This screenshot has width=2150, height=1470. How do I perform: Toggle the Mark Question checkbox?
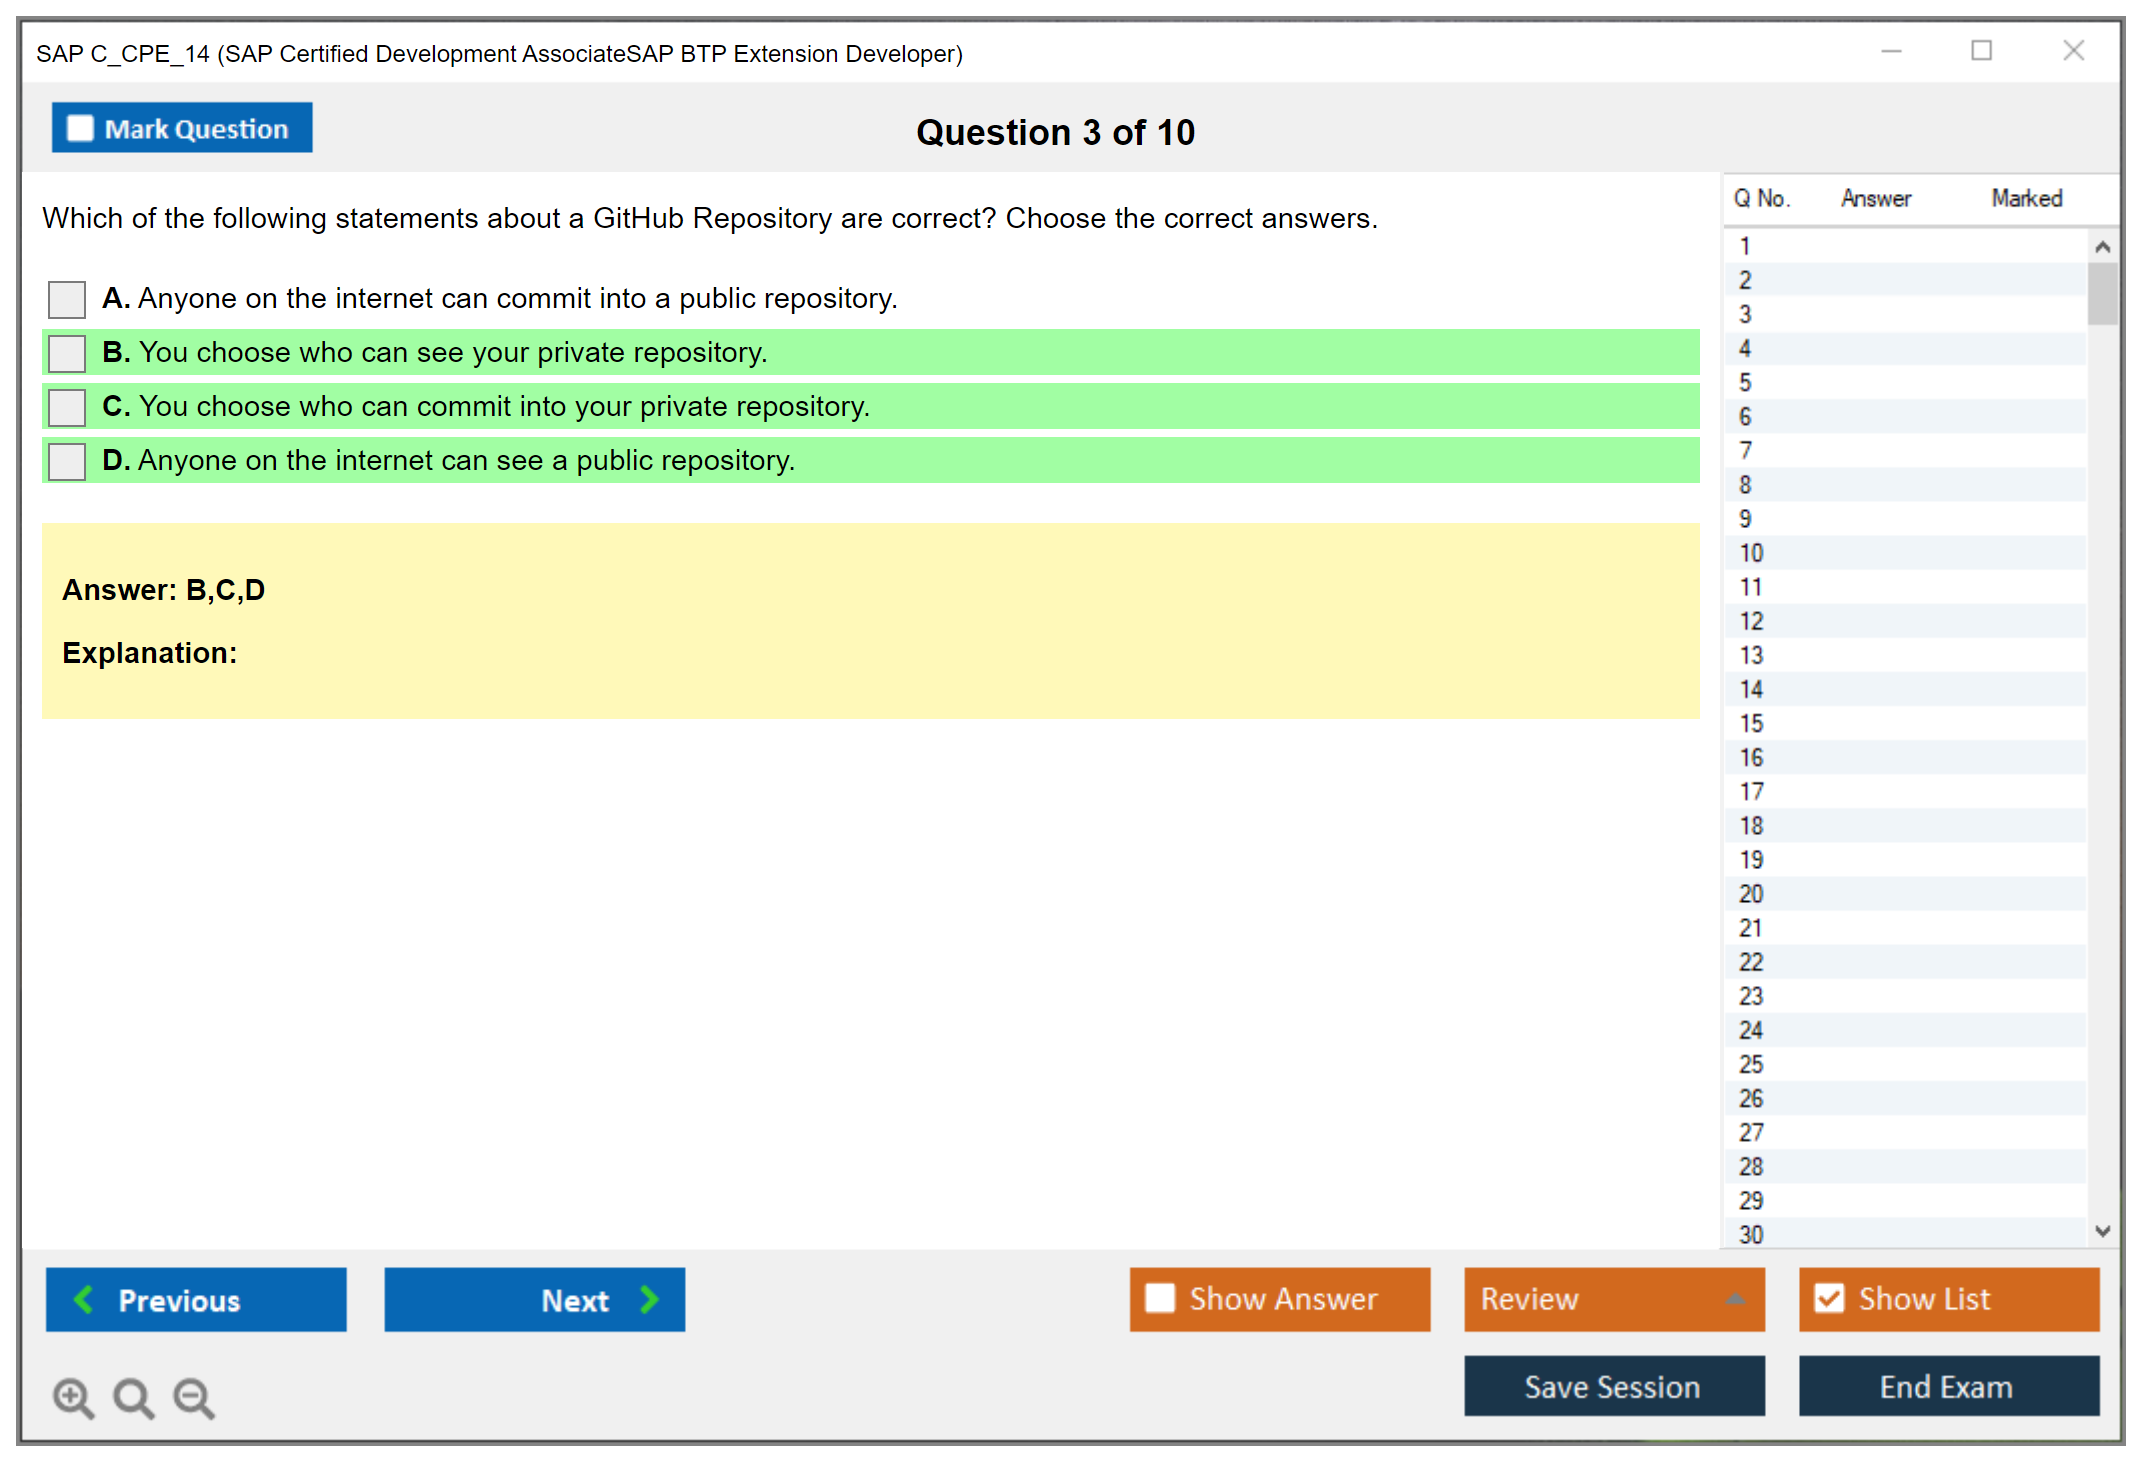(x=80, y=128)
